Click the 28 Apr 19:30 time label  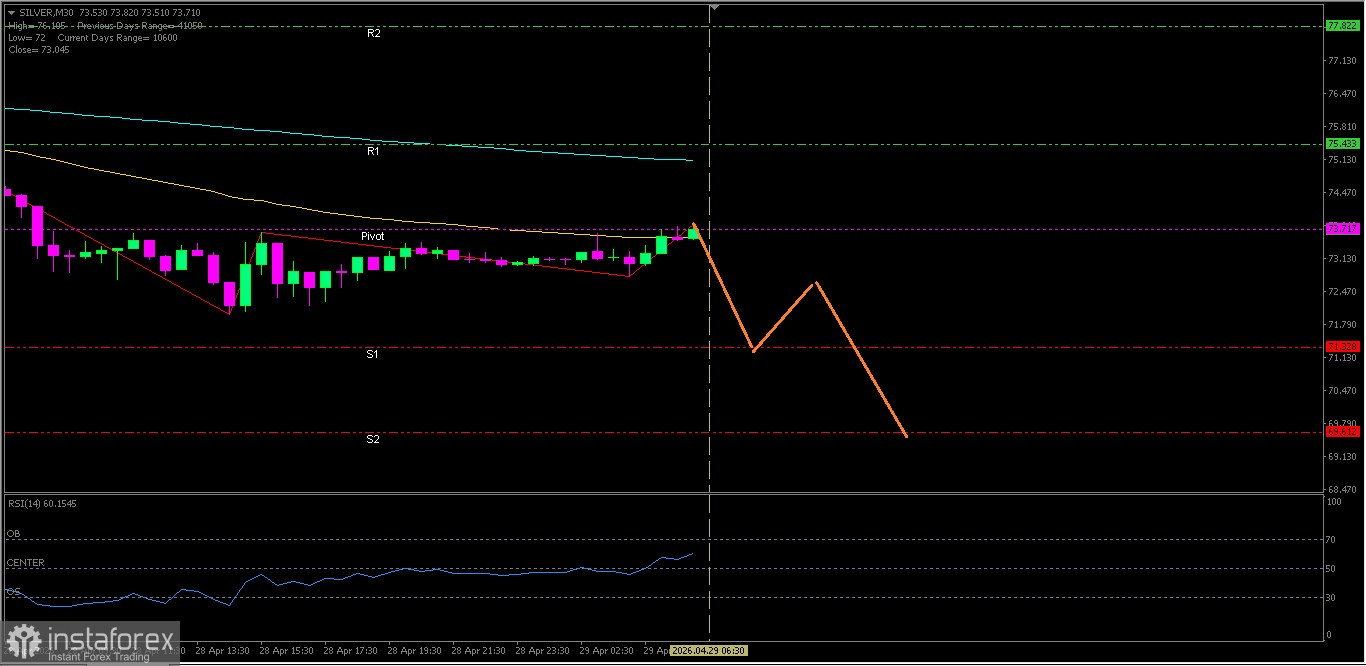pos(414,650)
